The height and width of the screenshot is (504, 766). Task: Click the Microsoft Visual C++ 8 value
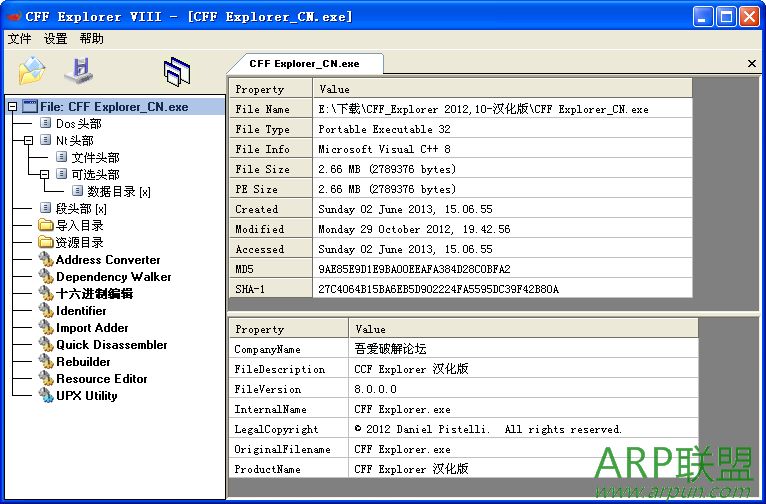pos(384,149)
